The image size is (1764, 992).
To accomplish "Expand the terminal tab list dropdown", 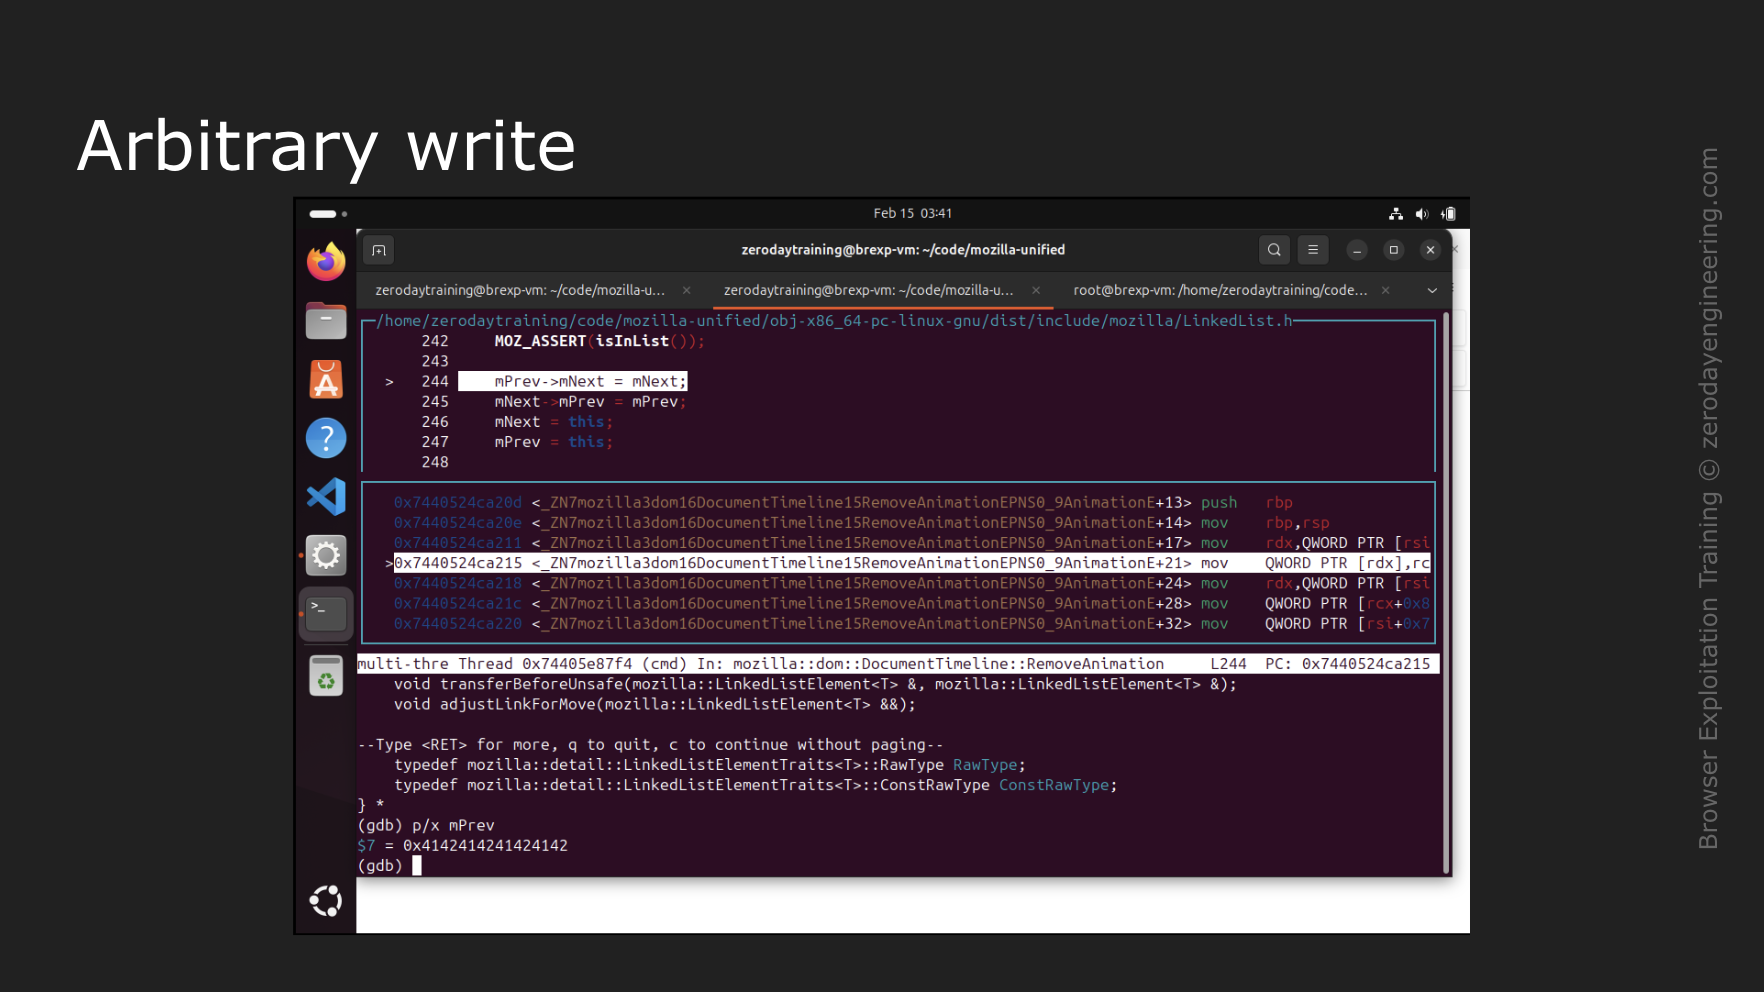I will (1432, 290).
